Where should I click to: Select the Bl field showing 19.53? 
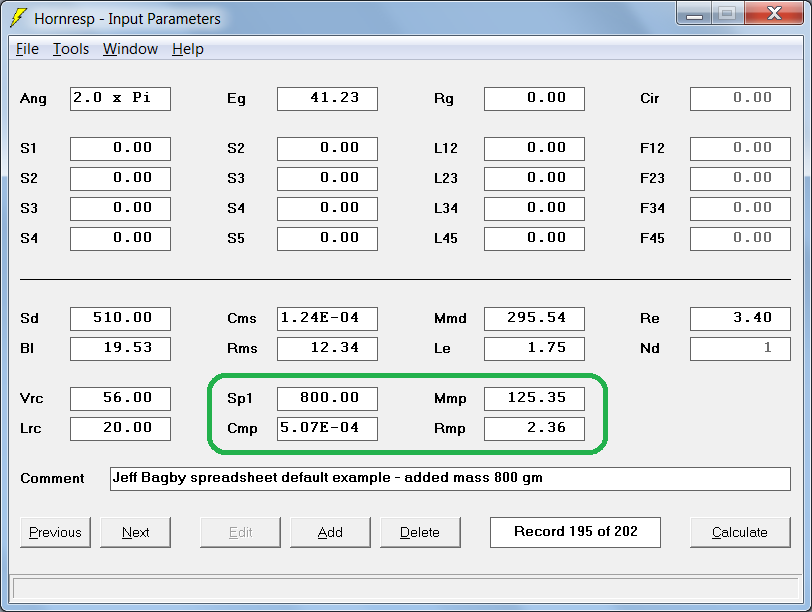point(121,348)
